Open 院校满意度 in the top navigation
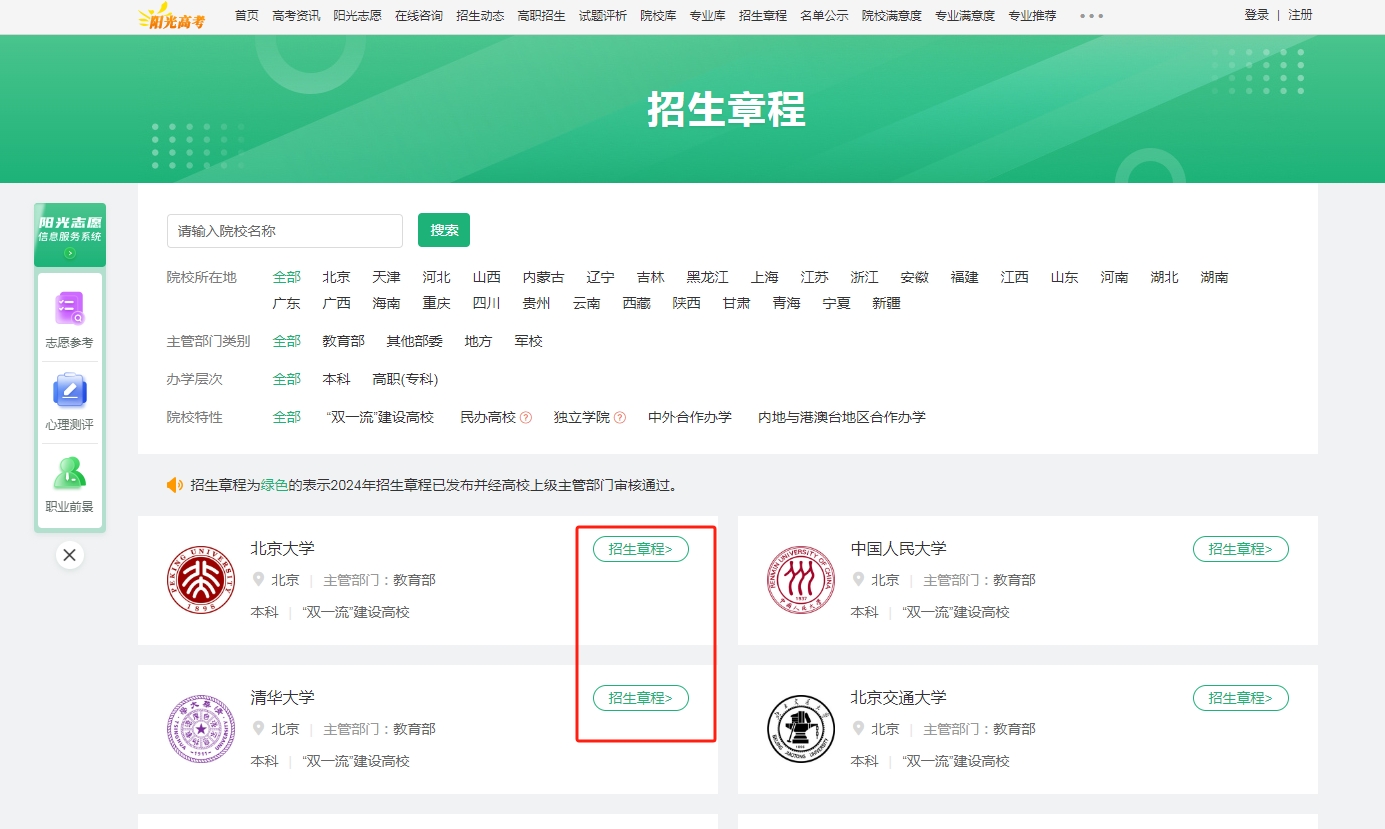 coord(891,15)
